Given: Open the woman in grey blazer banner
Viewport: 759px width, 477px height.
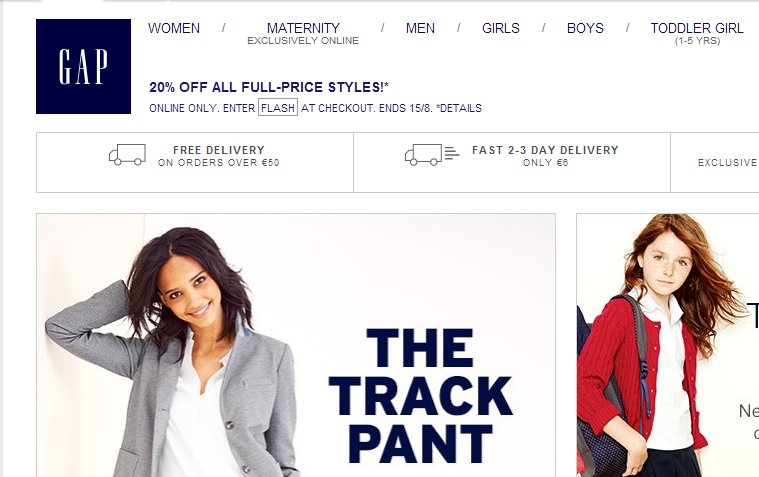Looking at the screenshot, I should click(296, 345).
